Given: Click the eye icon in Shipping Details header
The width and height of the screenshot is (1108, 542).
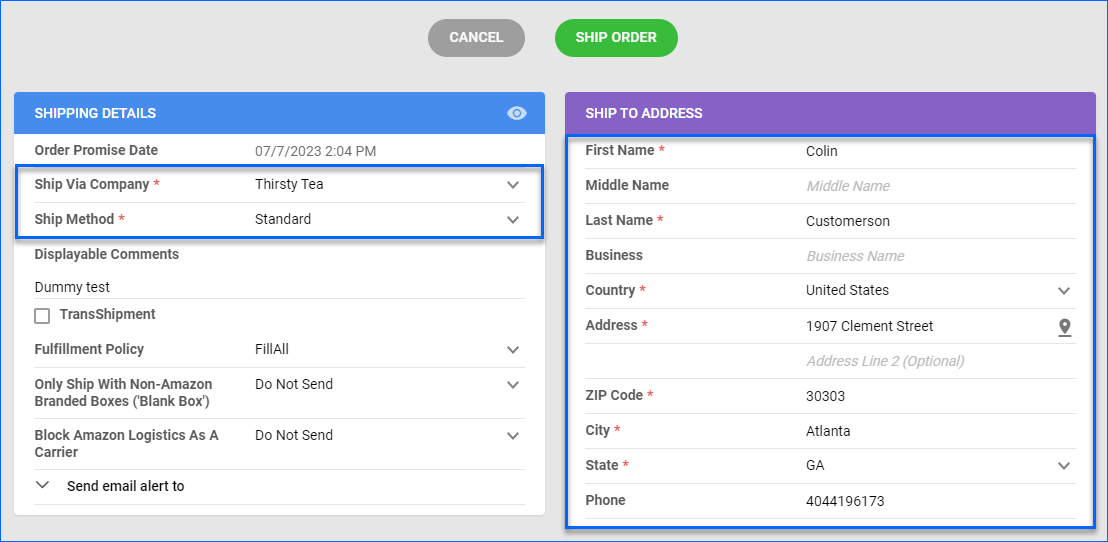Looking at the screenshot, I should click(517, 113).
